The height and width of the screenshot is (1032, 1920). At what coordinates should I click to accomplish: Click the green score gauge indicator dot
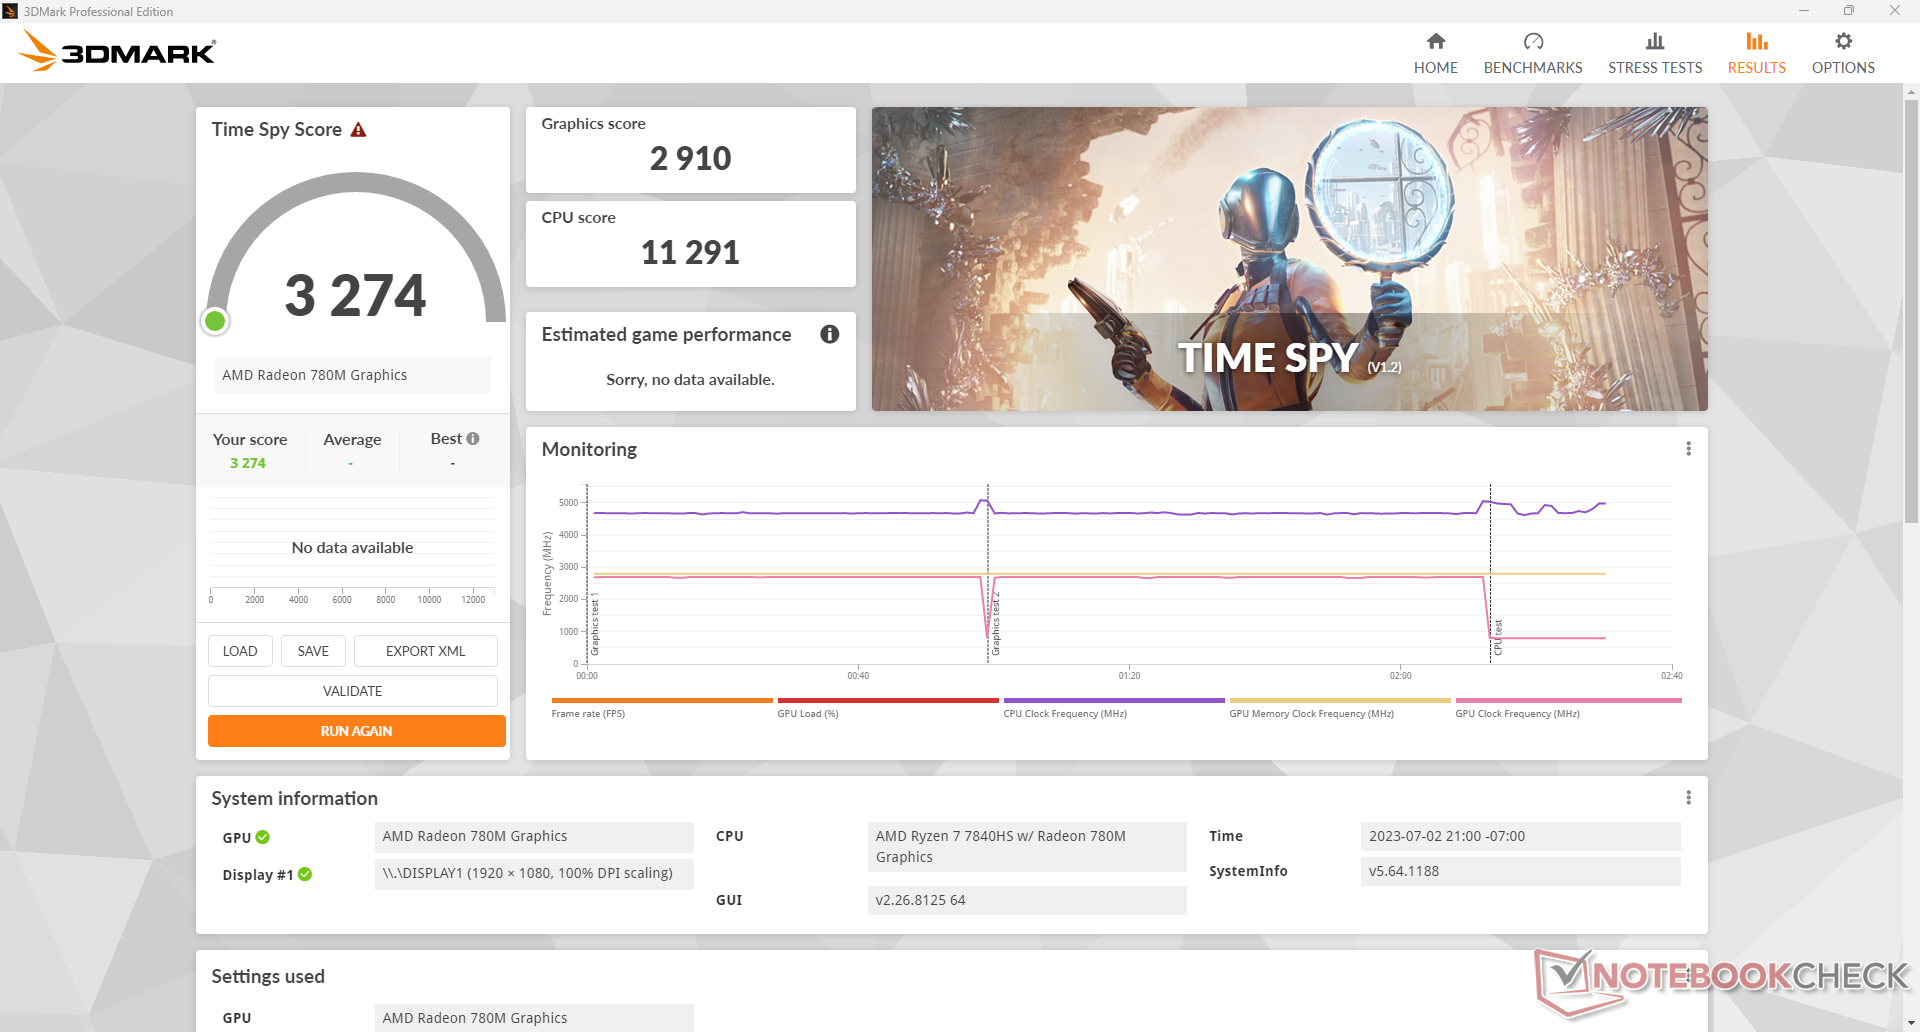point(215,321)
